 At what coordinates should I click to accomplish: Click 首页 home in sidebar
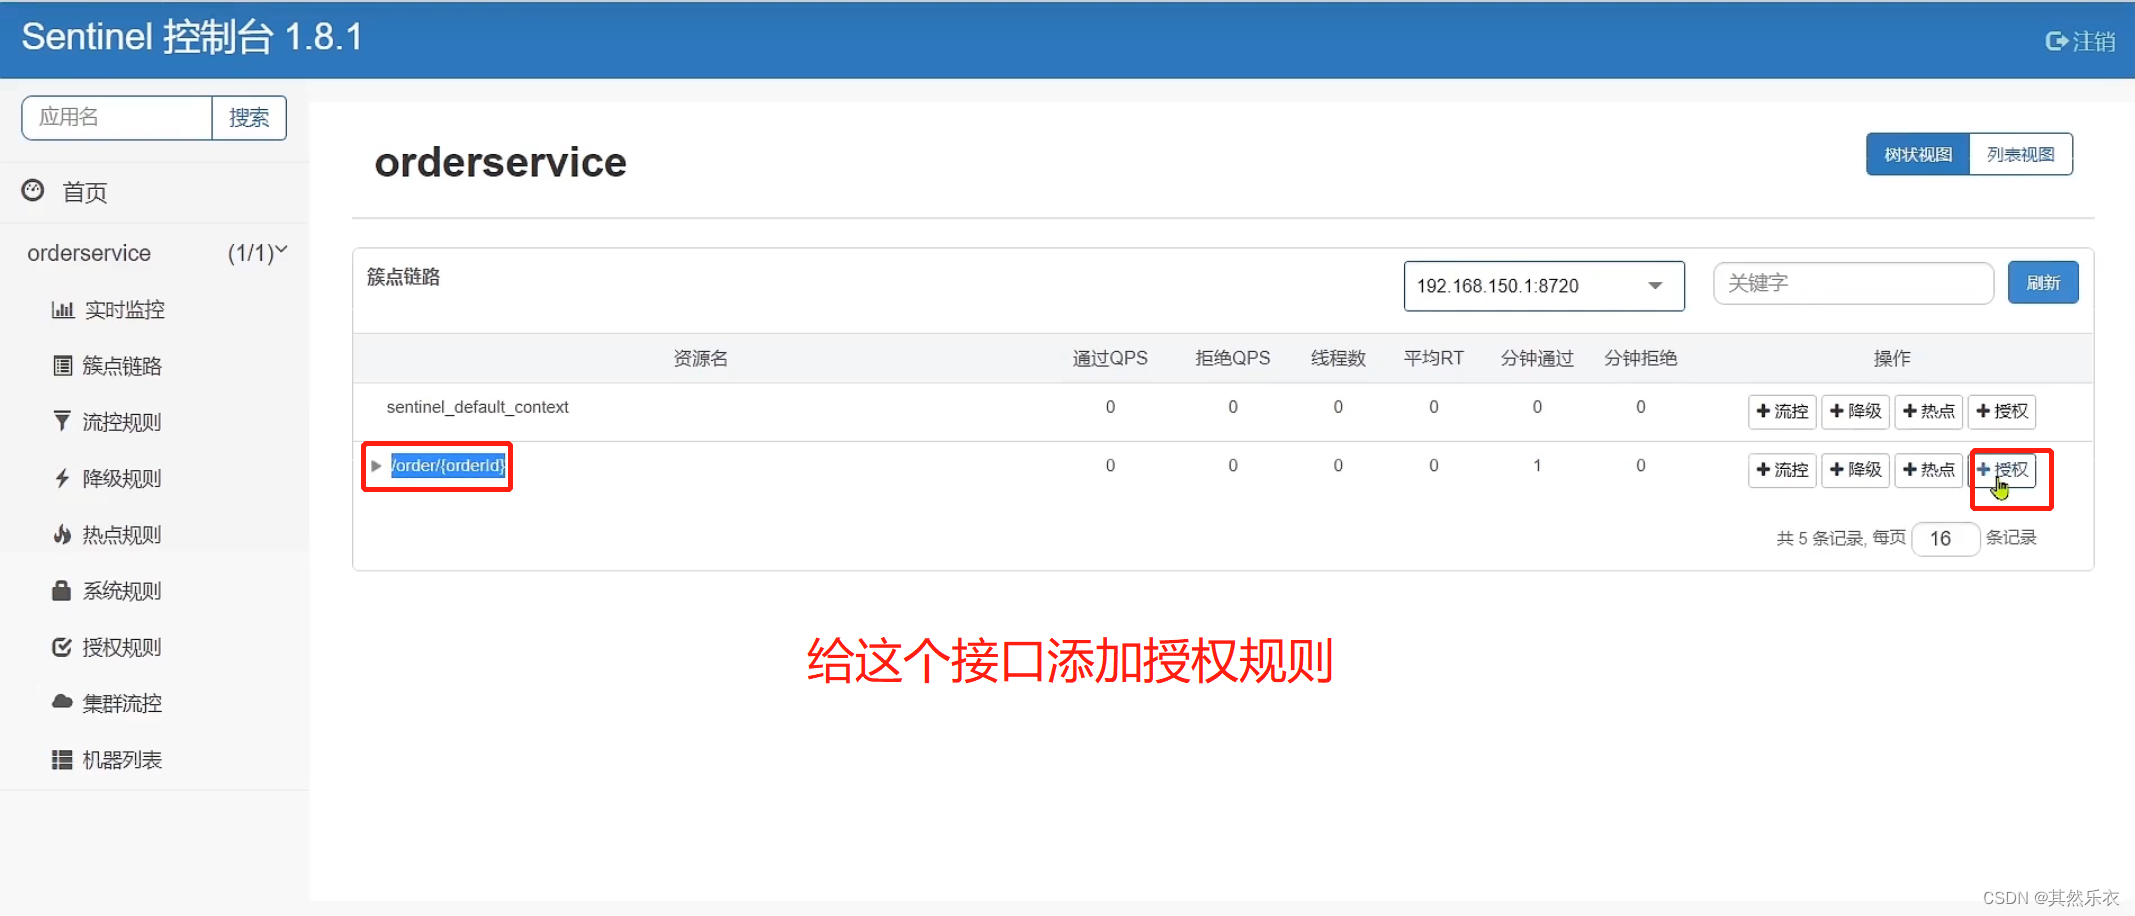pyautogui.click(x=83, y=191)
